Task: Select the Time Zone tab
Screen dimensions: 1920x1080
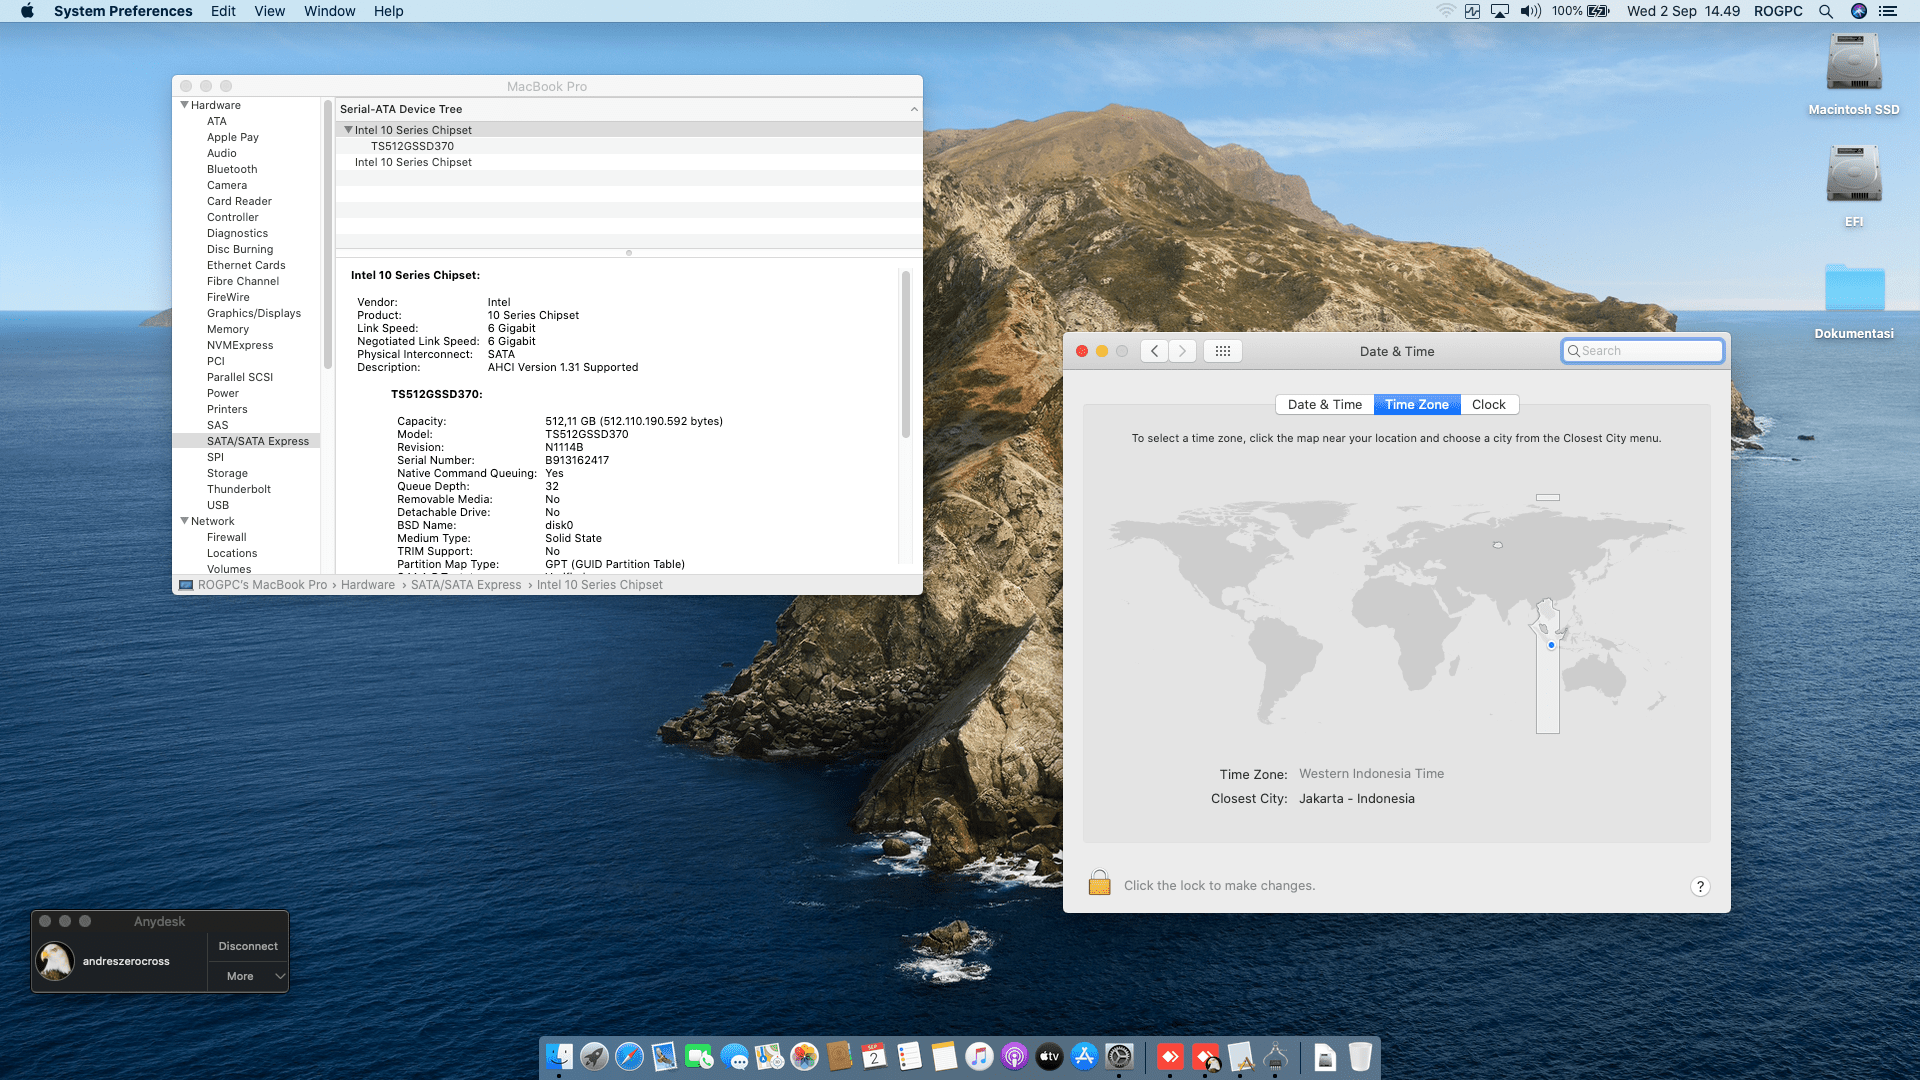Action: (x=1416, y=404)
